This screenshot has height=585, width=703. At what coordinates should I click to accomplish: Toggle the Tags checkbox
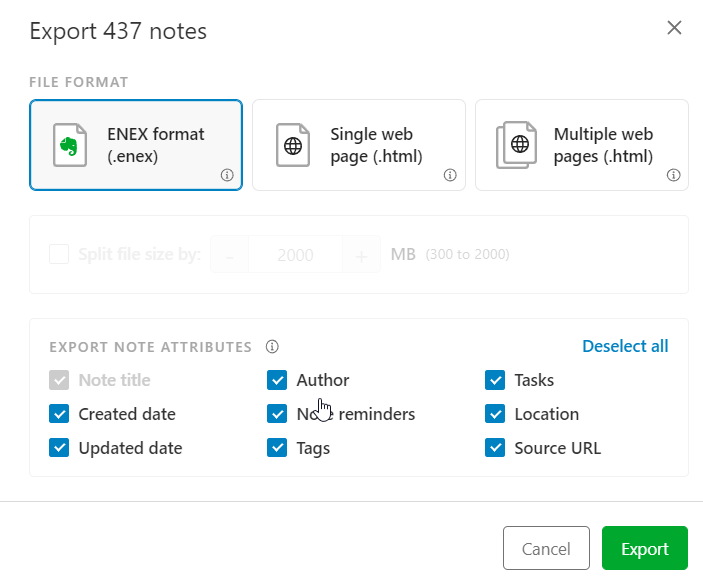coord(277,448)
